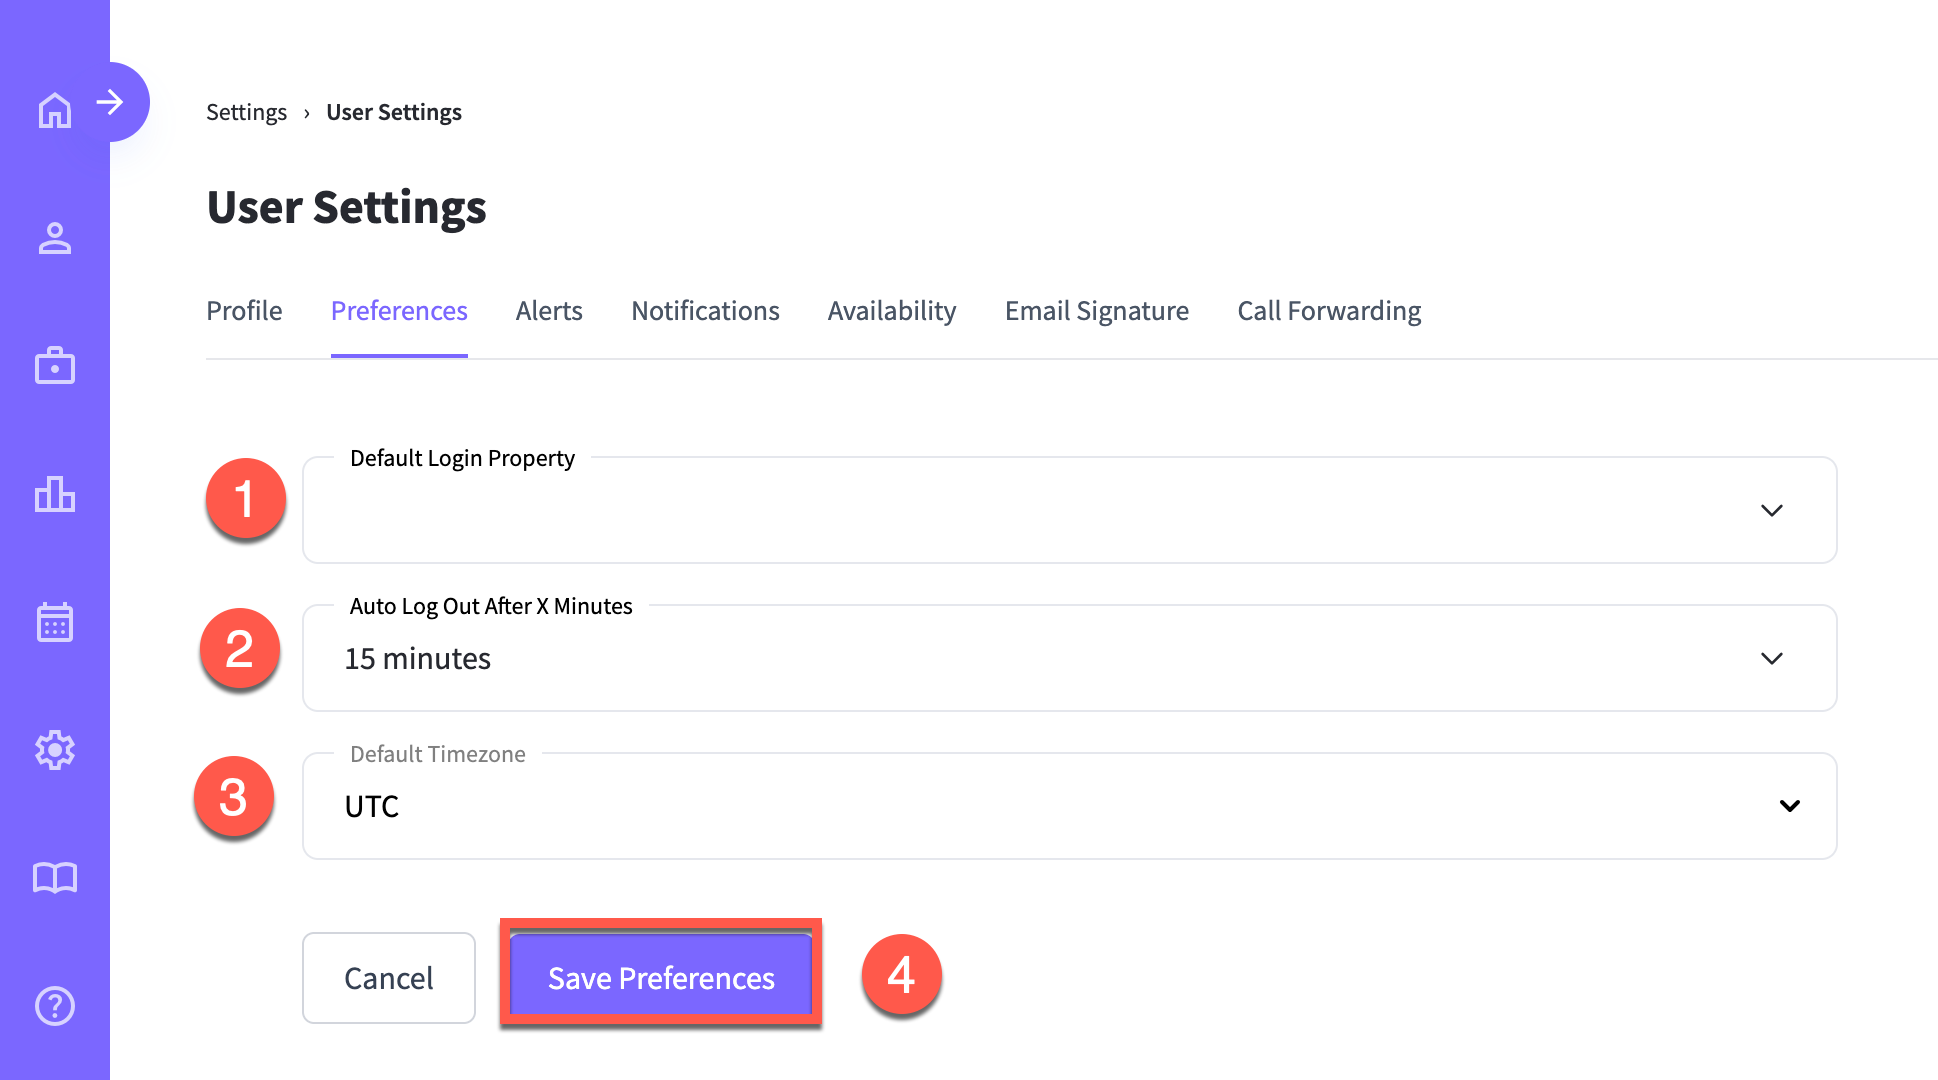
Task: Open the bar chart reports icon
Action: [55, 494]
